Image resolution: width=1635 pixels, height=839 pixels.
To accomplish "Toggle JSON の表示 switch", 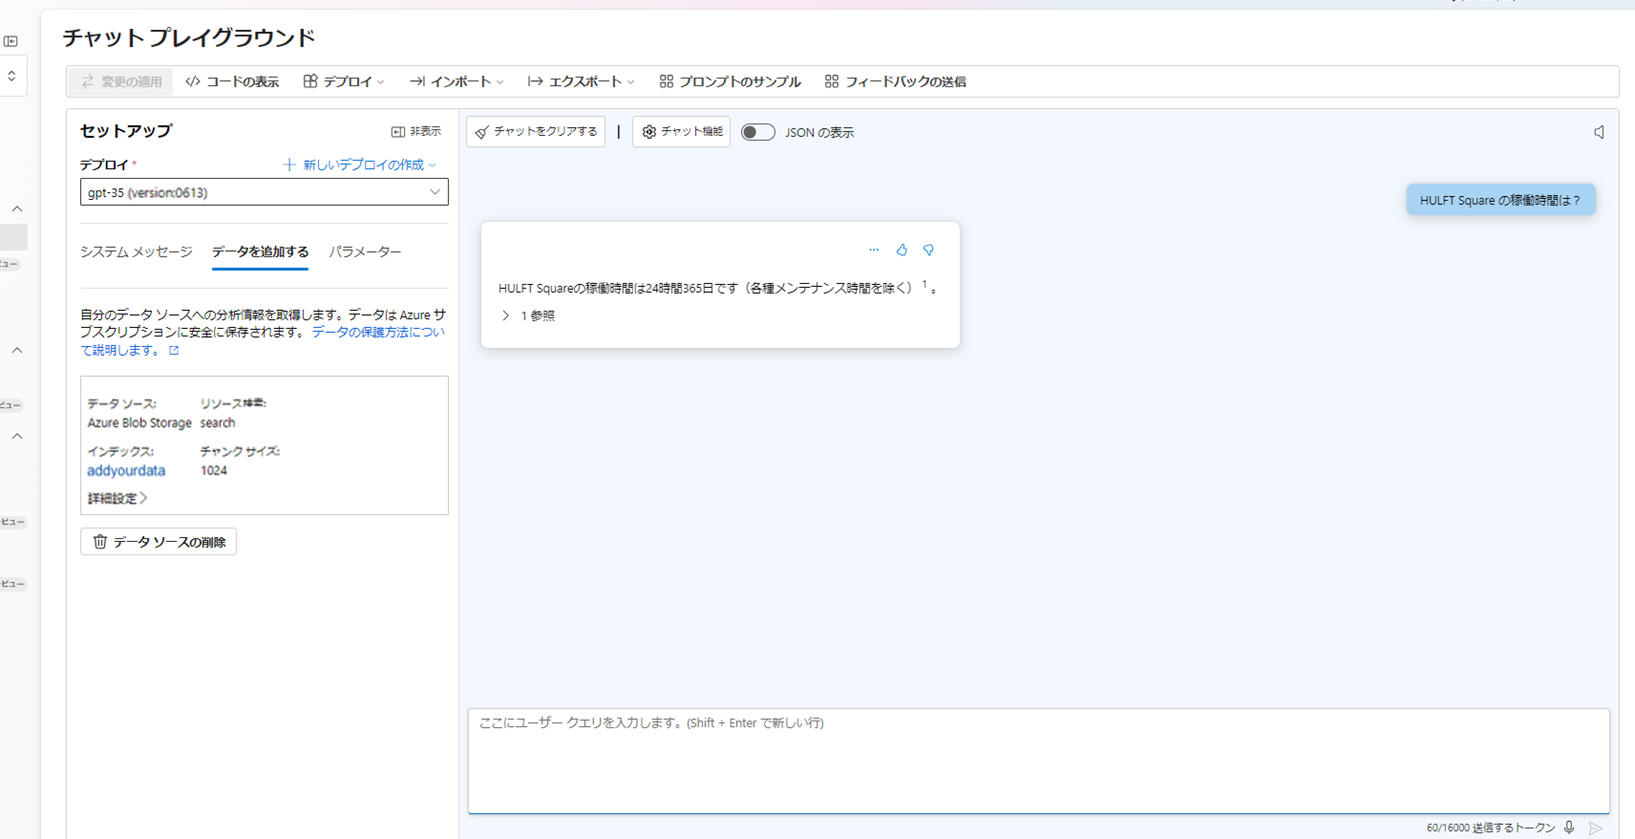I will pos(758,132).
